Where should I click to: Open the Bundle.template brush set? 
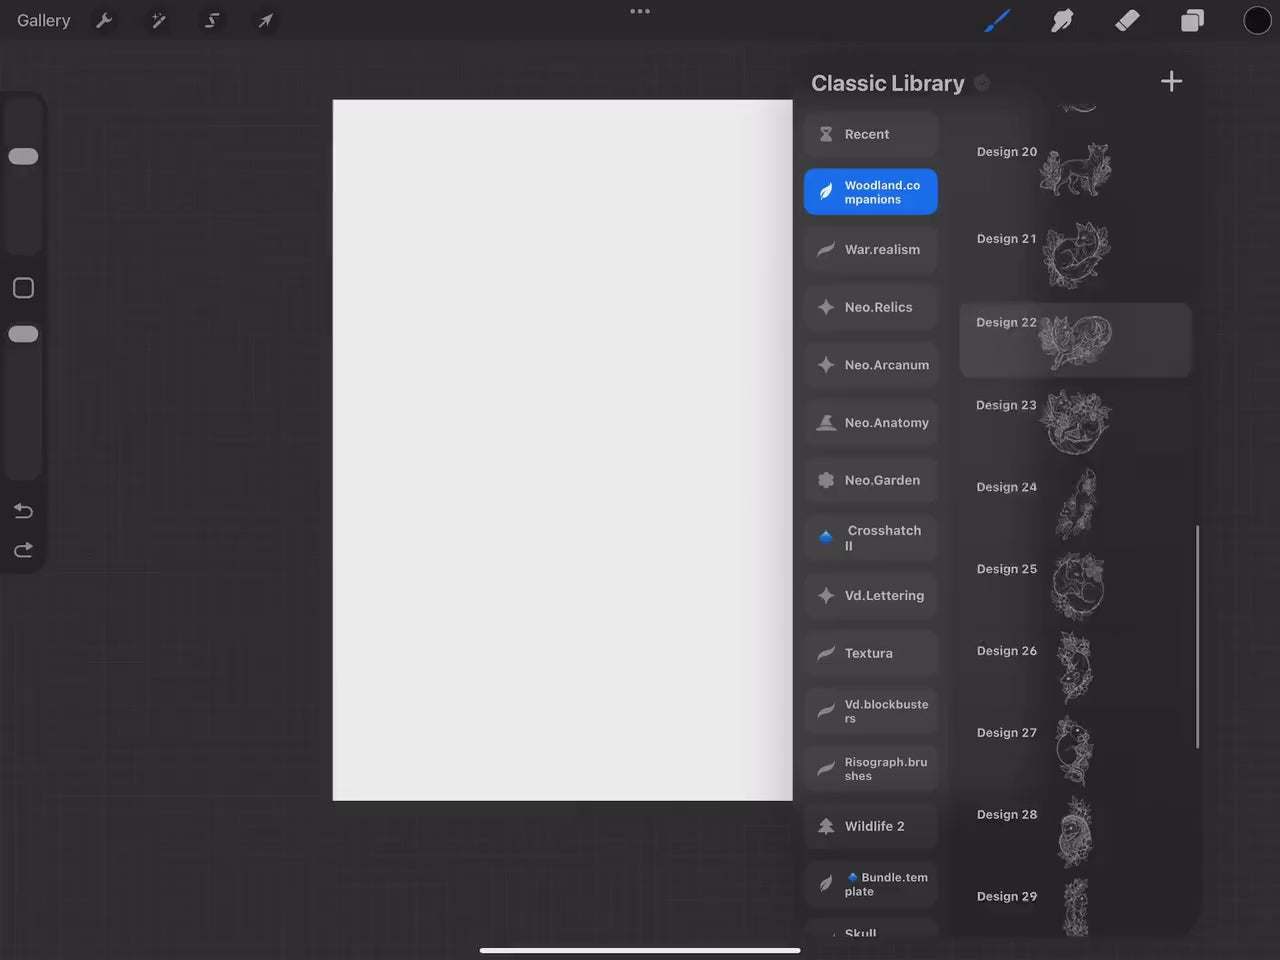point(871,884)
